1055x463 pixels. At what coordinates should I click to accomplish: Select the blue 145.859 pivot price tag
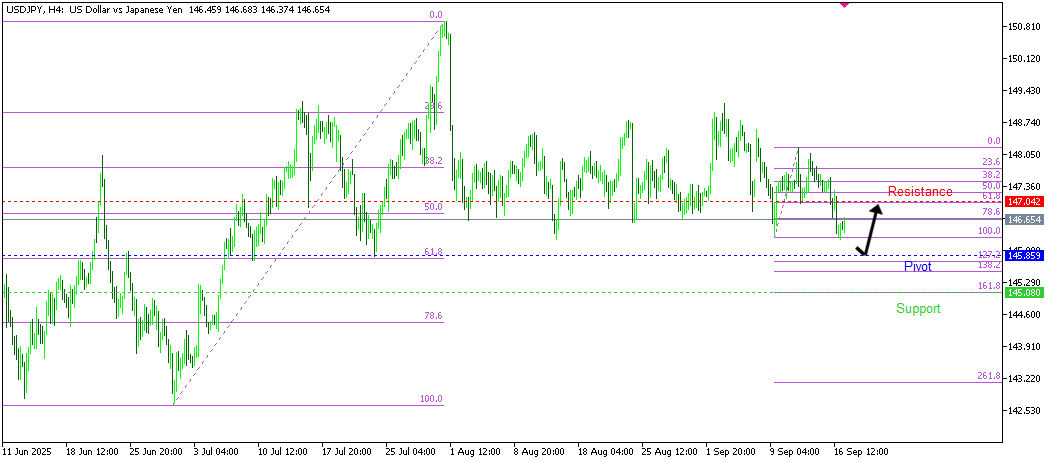(x=1023, y=256)
